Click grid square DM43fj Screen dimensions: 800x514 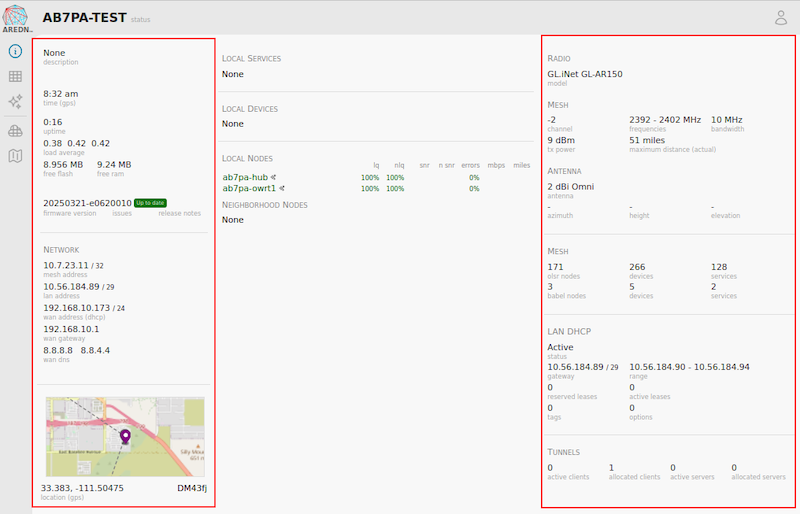tap(192, 488)
